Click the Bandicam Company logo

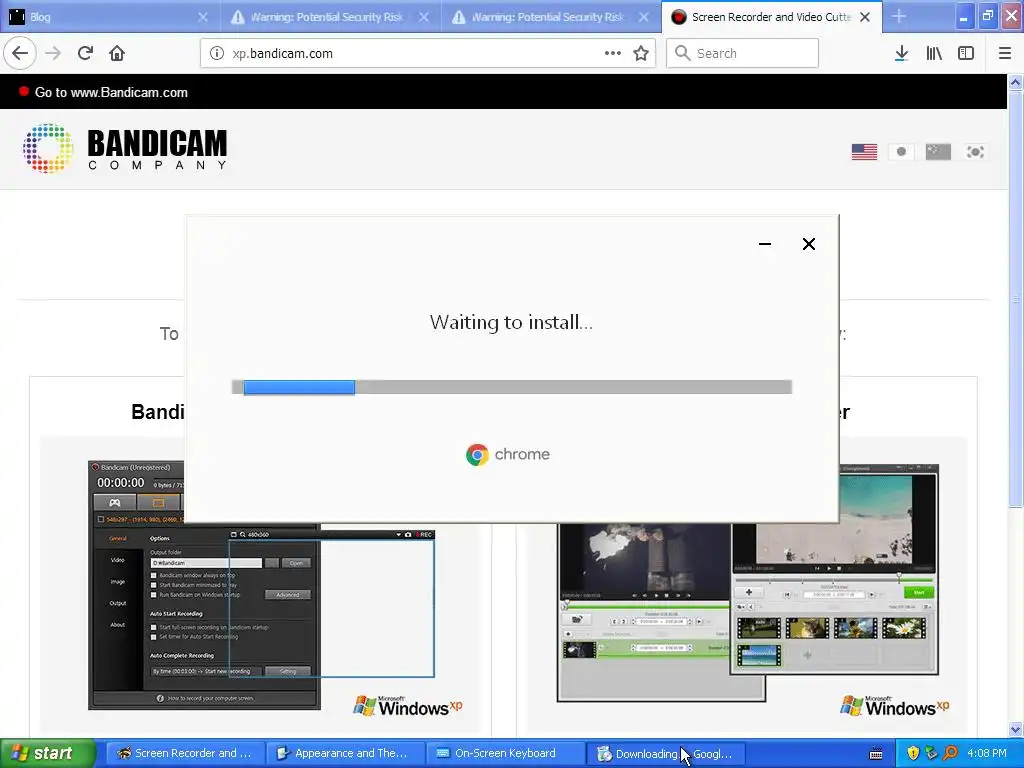[x=125, y=148]
